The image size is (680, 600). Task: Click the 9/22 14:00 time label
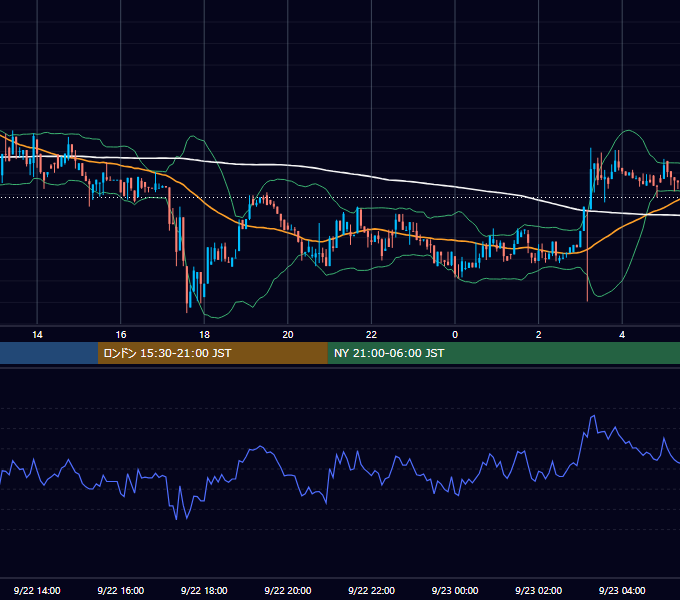[37, 590]
